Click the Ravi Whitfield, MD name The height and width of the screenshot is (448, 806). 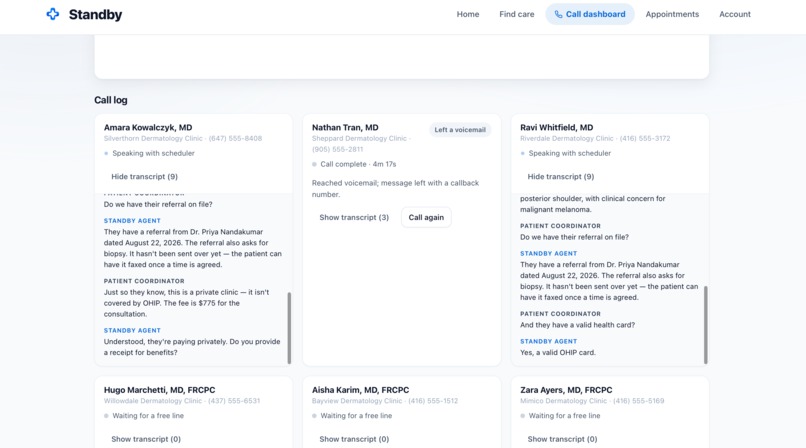(557, 127)
